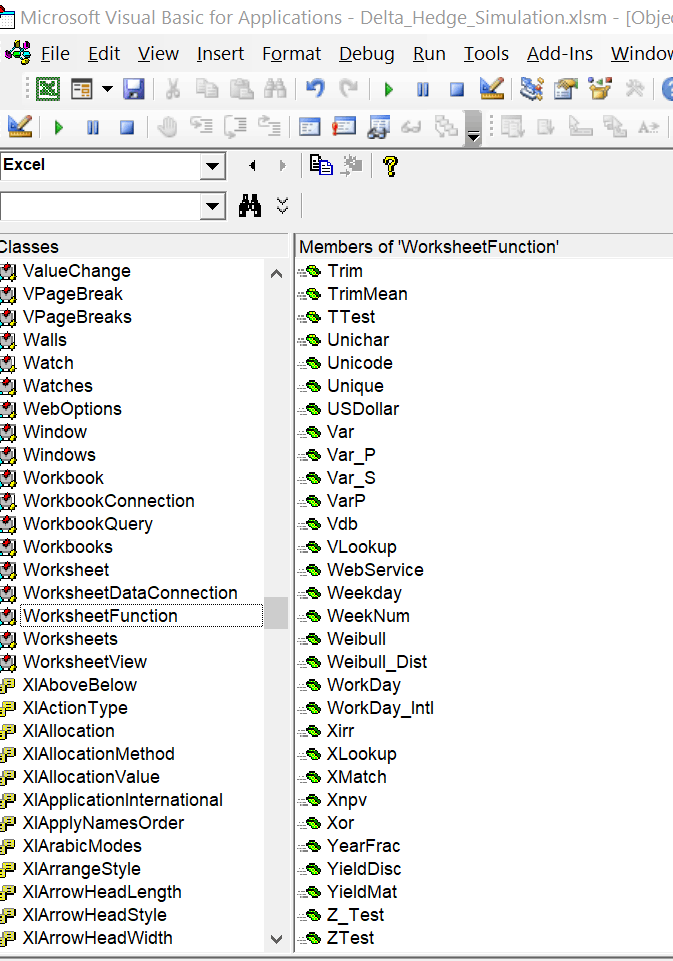673x961 pixels.
Task: Click the Find binoculars icon in Standard toolbar
Action: (x=275, y=89)
